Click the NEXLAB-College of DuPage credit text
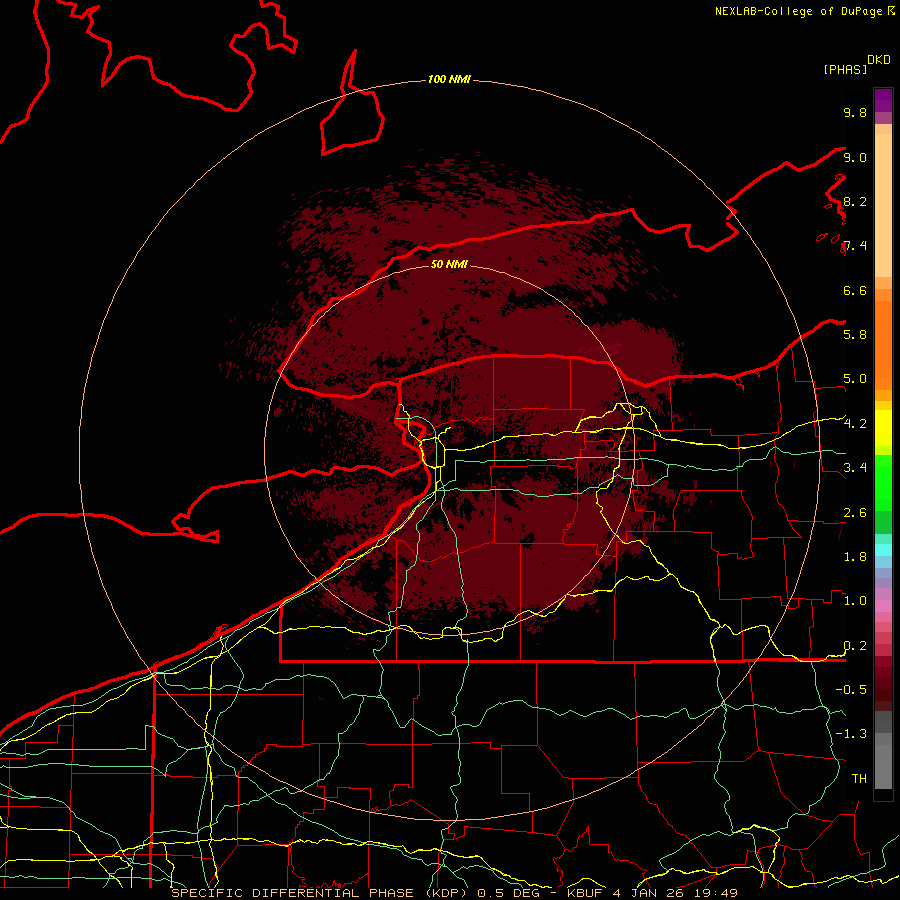 click(799, 11)
